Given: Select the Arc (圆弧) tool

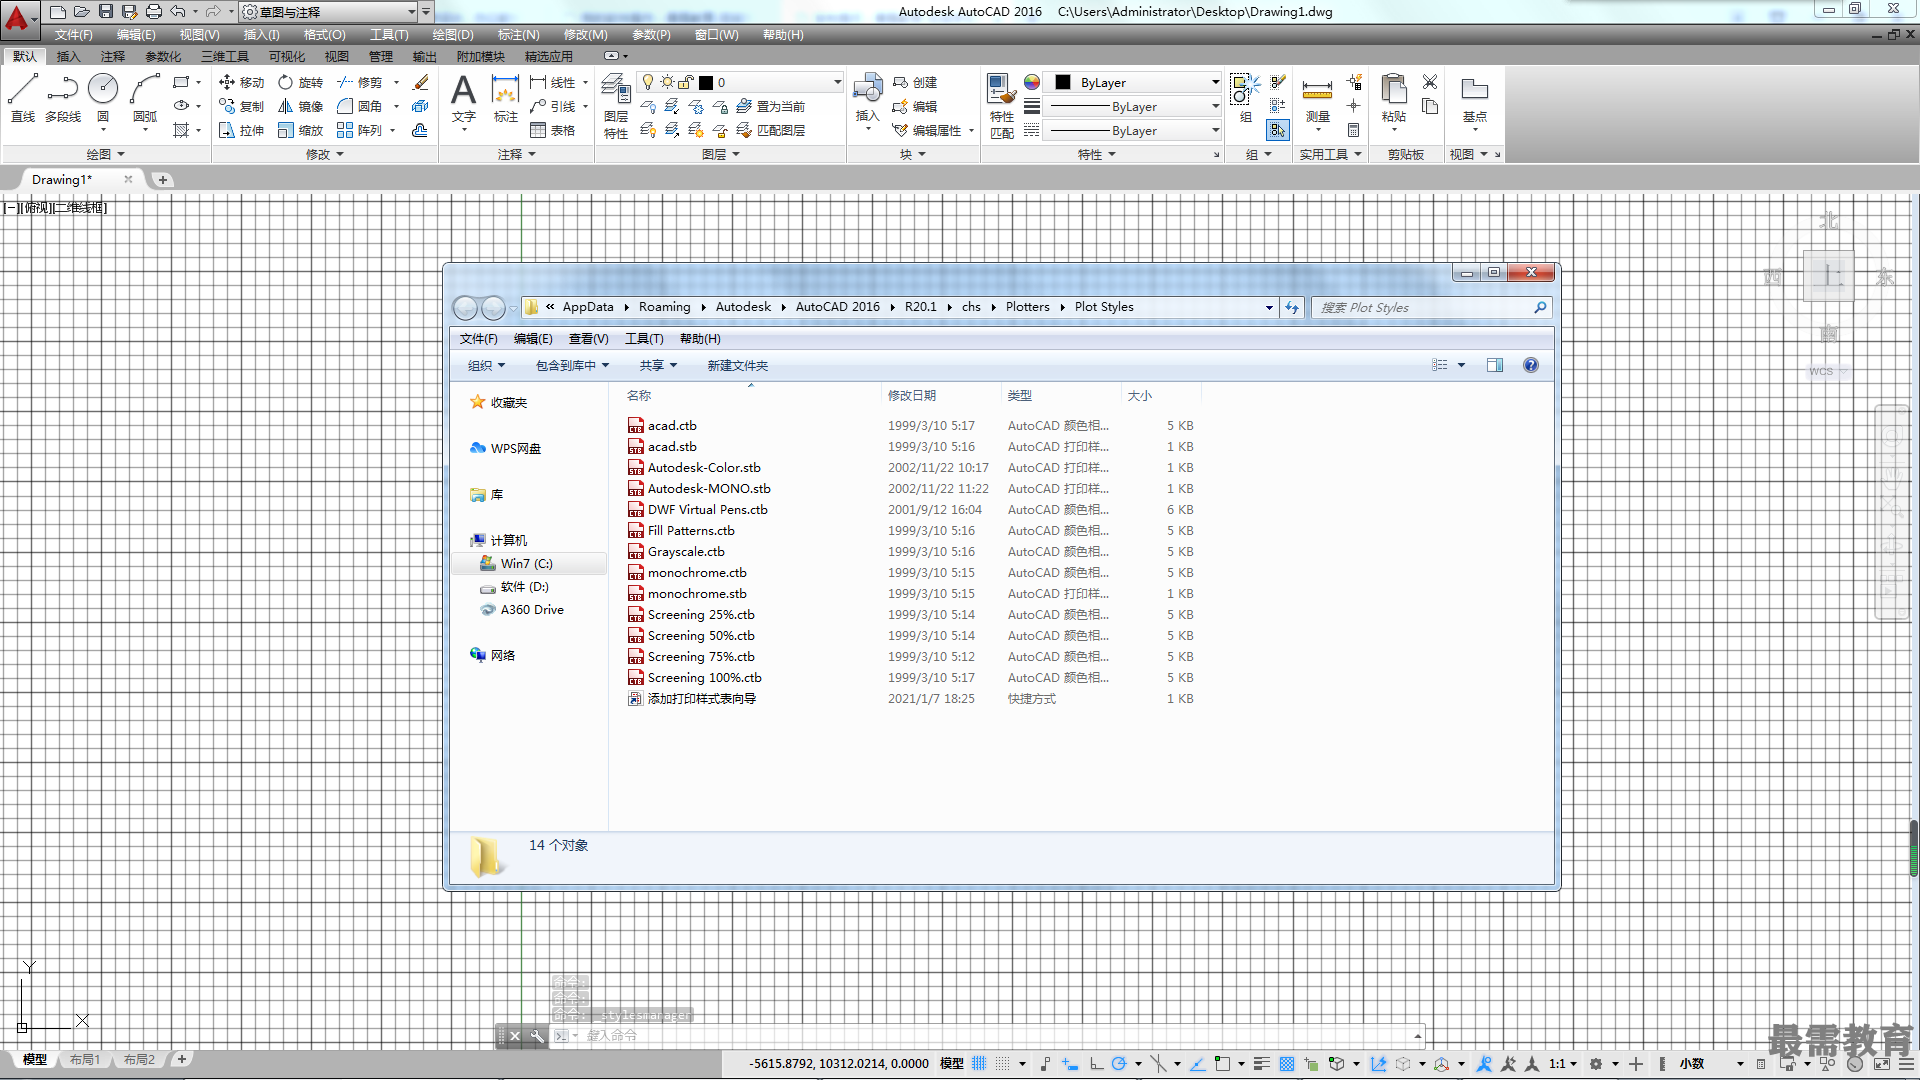Looking at the screenshot, I should (x=145, y=98).
